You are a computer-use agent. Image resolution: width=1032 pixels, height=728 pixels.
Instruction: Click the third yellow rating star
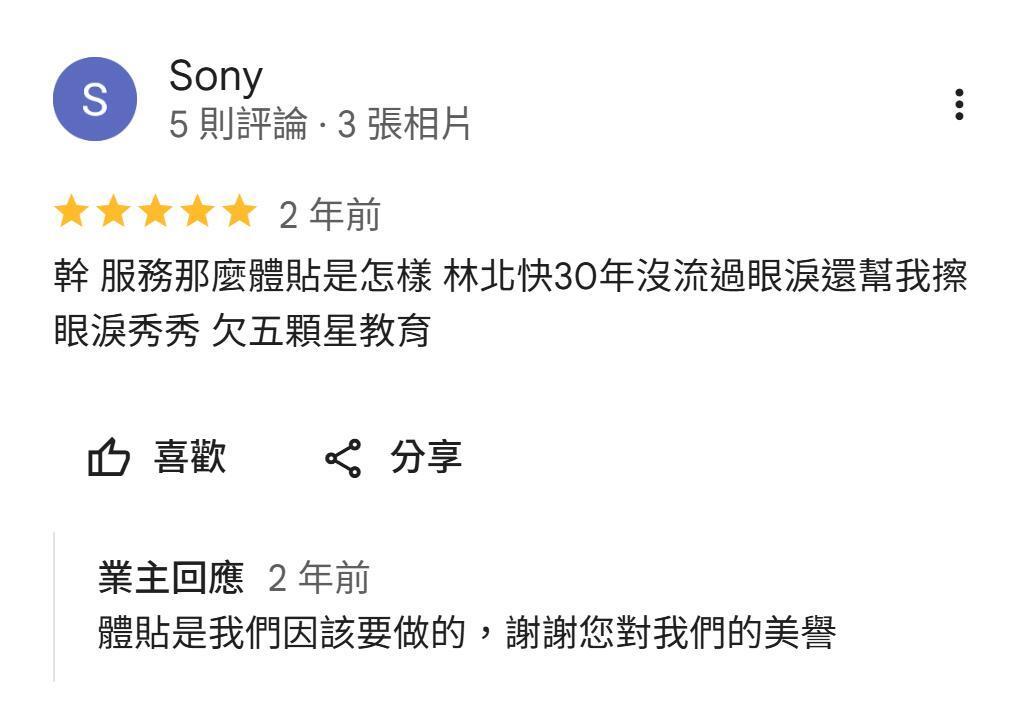[x=155, y=213]
